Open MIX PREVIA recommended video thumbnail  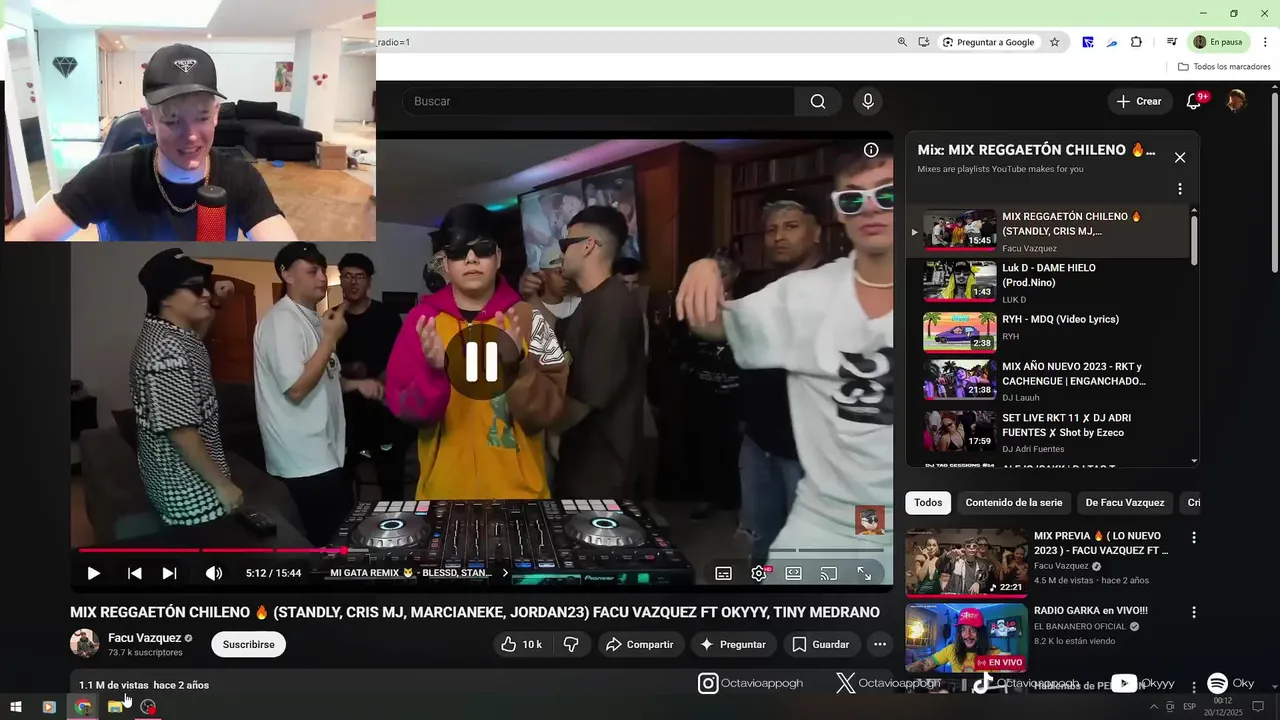click(966, 562)
